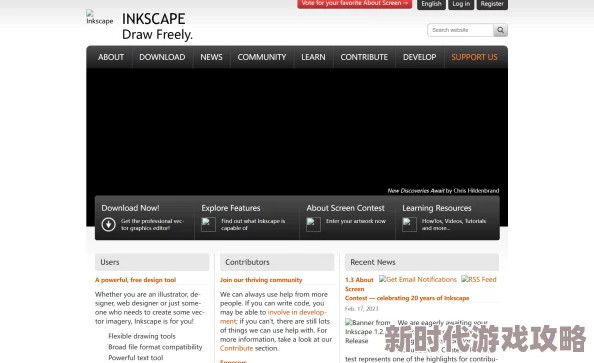Click the Learning Resources icon
Image resolution: width=594 pixels, height=363 pixels.
coord(409,224)
